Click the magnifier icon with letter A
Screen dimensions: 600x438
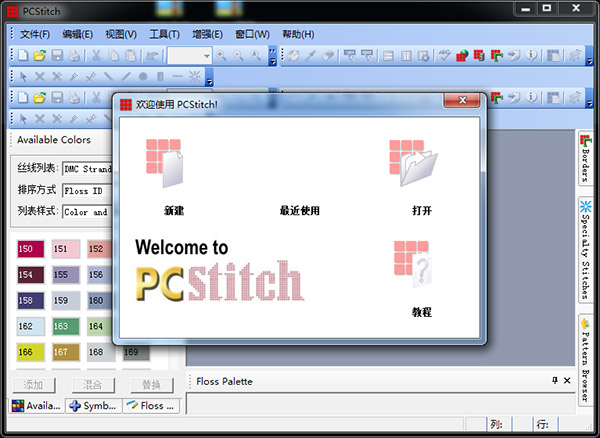[256, 56]
